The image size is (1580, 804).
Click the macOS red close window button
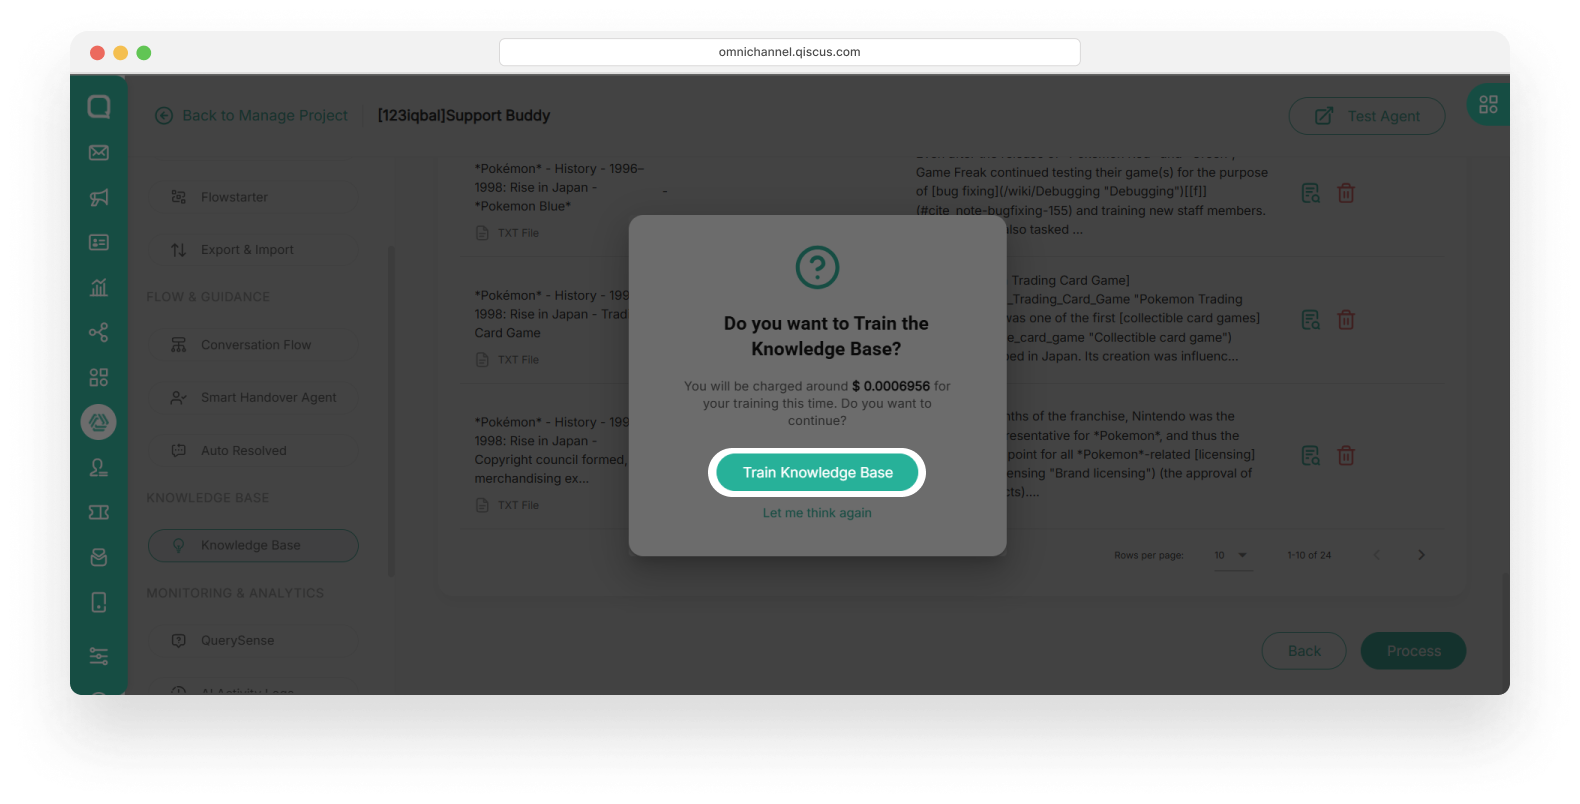pyautogui.click(x=97, y=53)
